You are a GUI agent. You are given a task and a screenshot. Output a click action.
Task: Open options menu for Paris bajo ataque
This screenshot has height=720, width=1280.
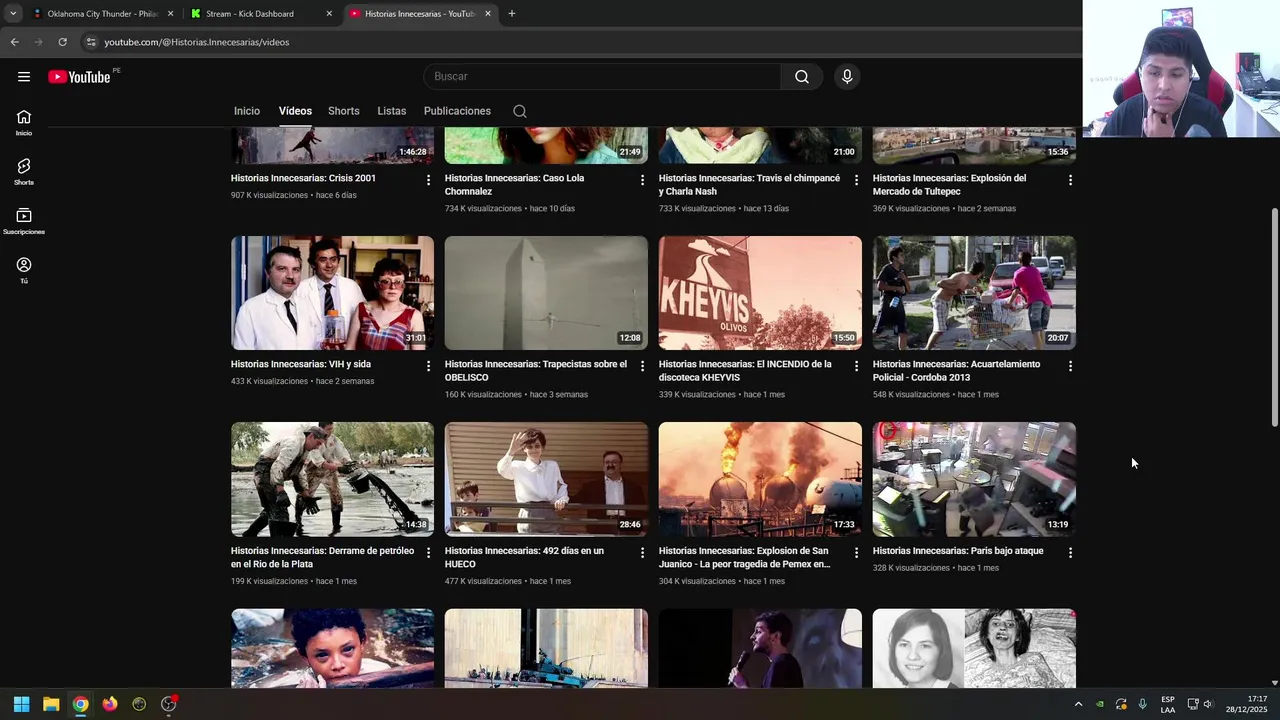[x=1070, y=553]
